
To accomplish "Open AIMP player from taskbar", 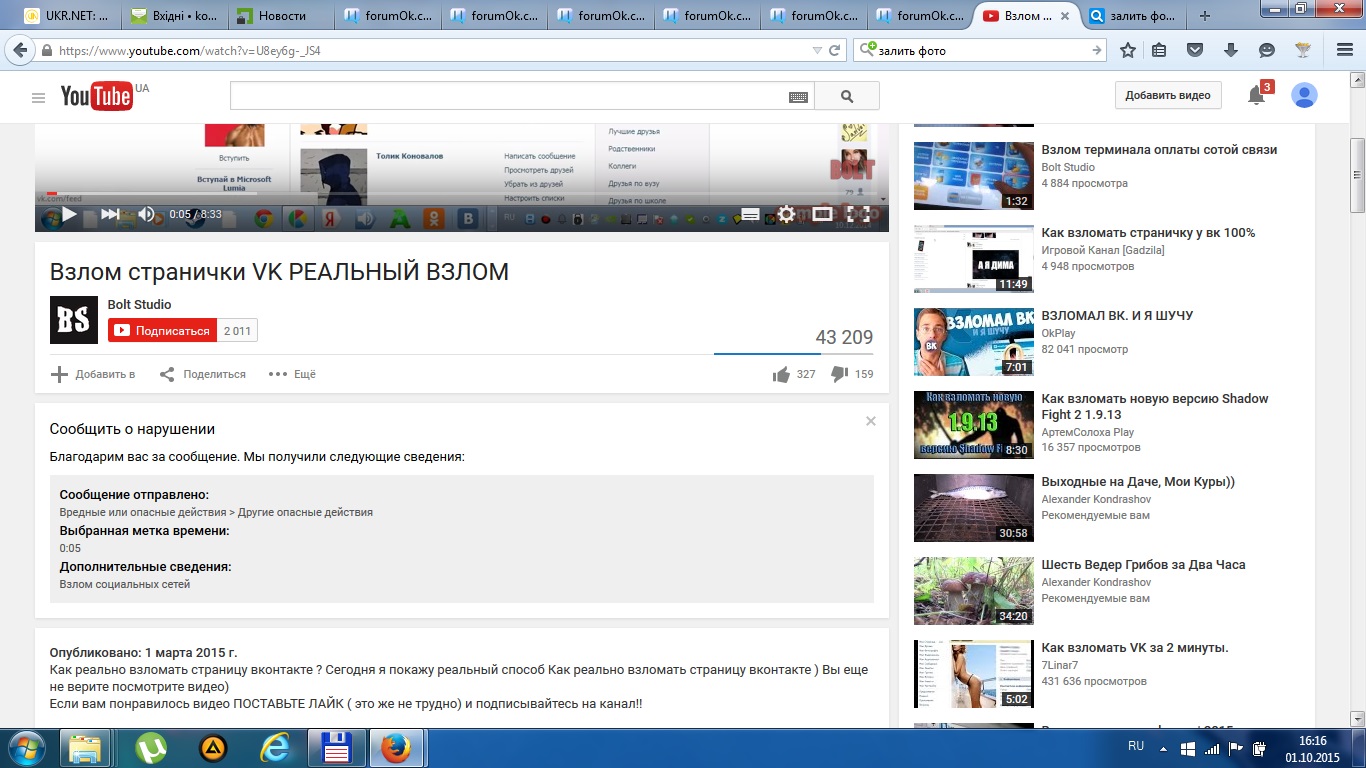I will coord(212,748).
